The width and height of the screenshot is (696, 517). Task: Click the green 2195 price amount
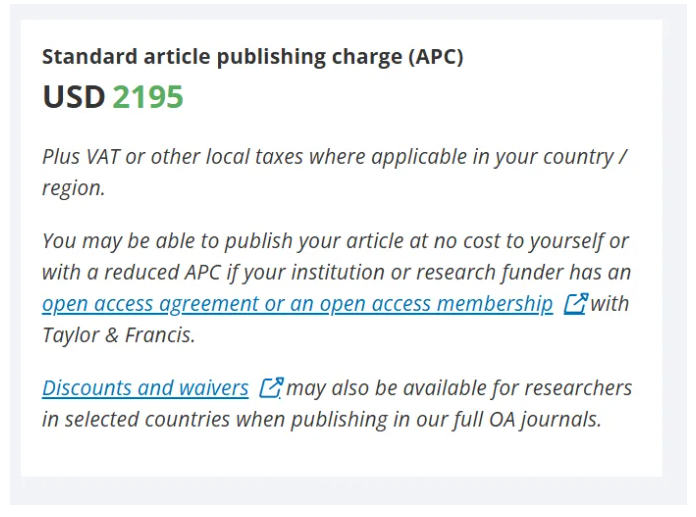(148, 97)
